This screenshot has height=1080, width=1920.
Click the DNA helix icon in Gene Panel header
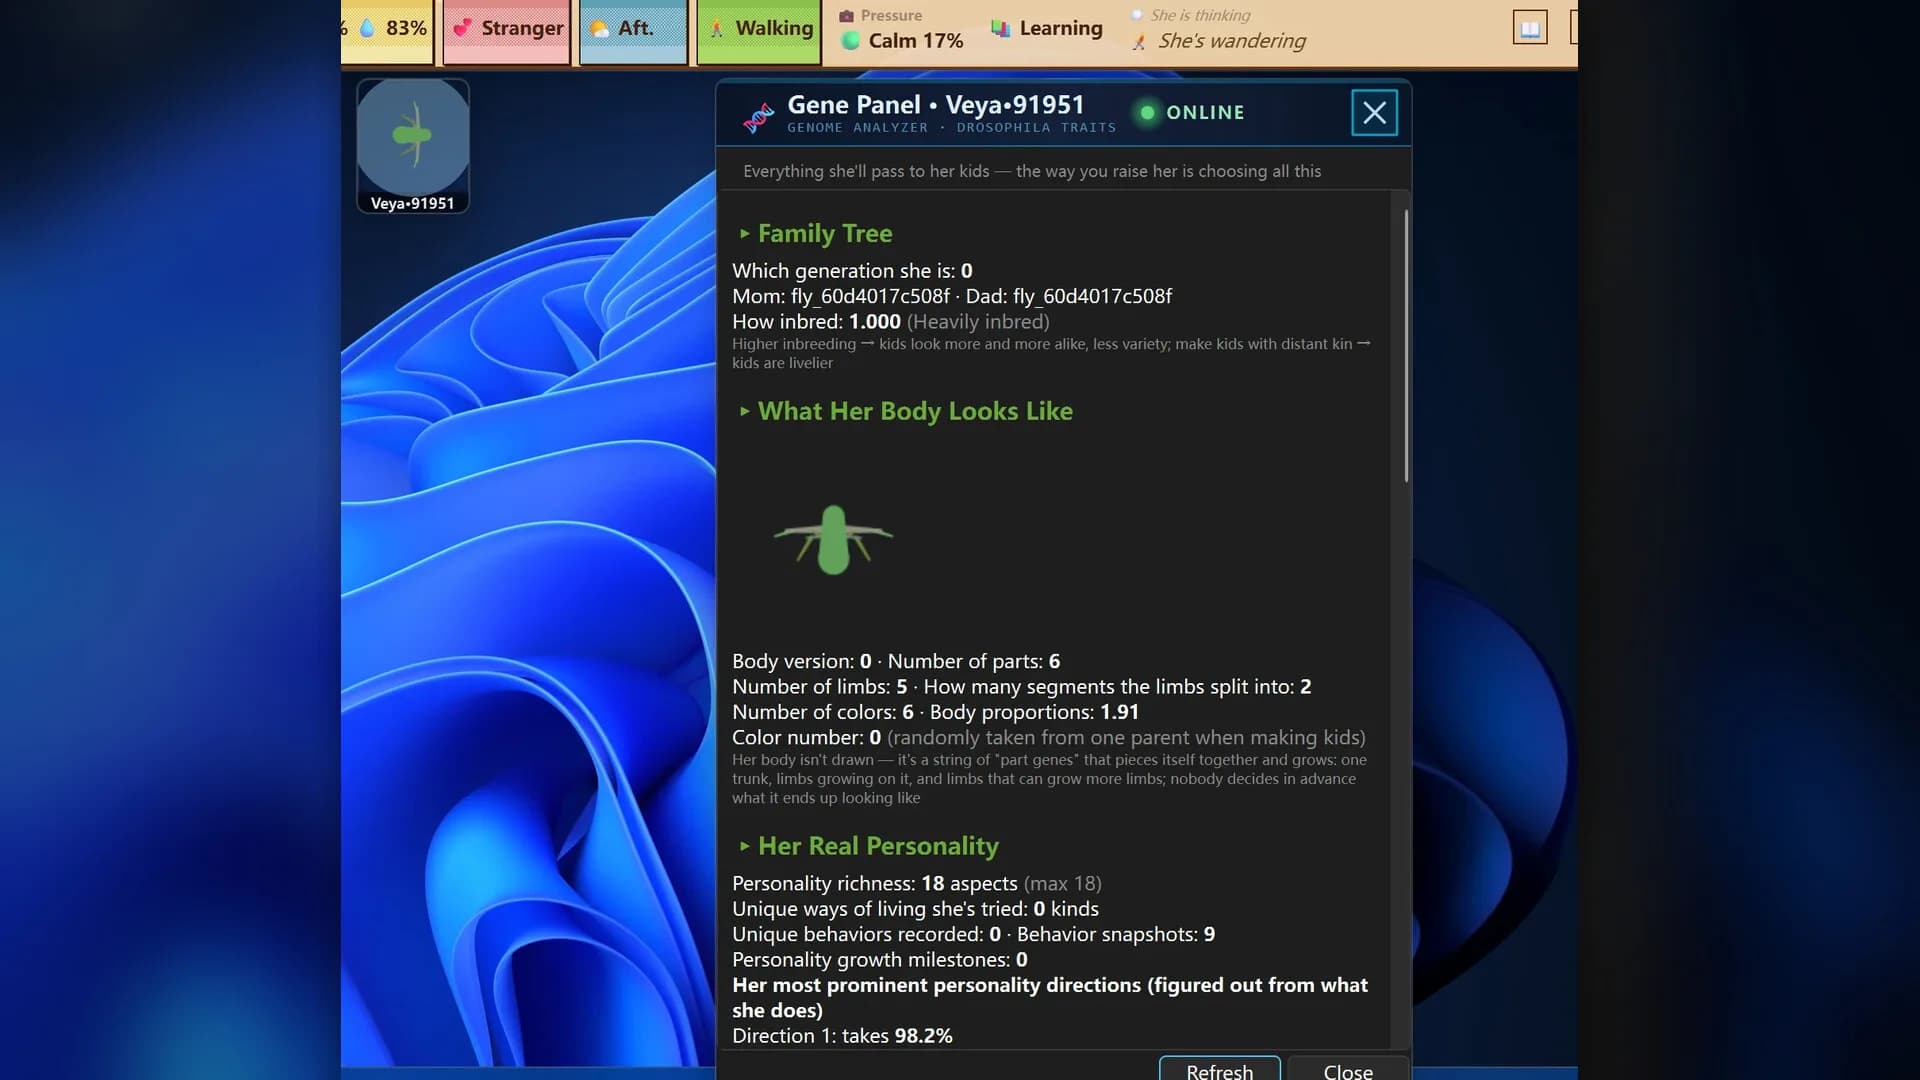pos(759,117)
